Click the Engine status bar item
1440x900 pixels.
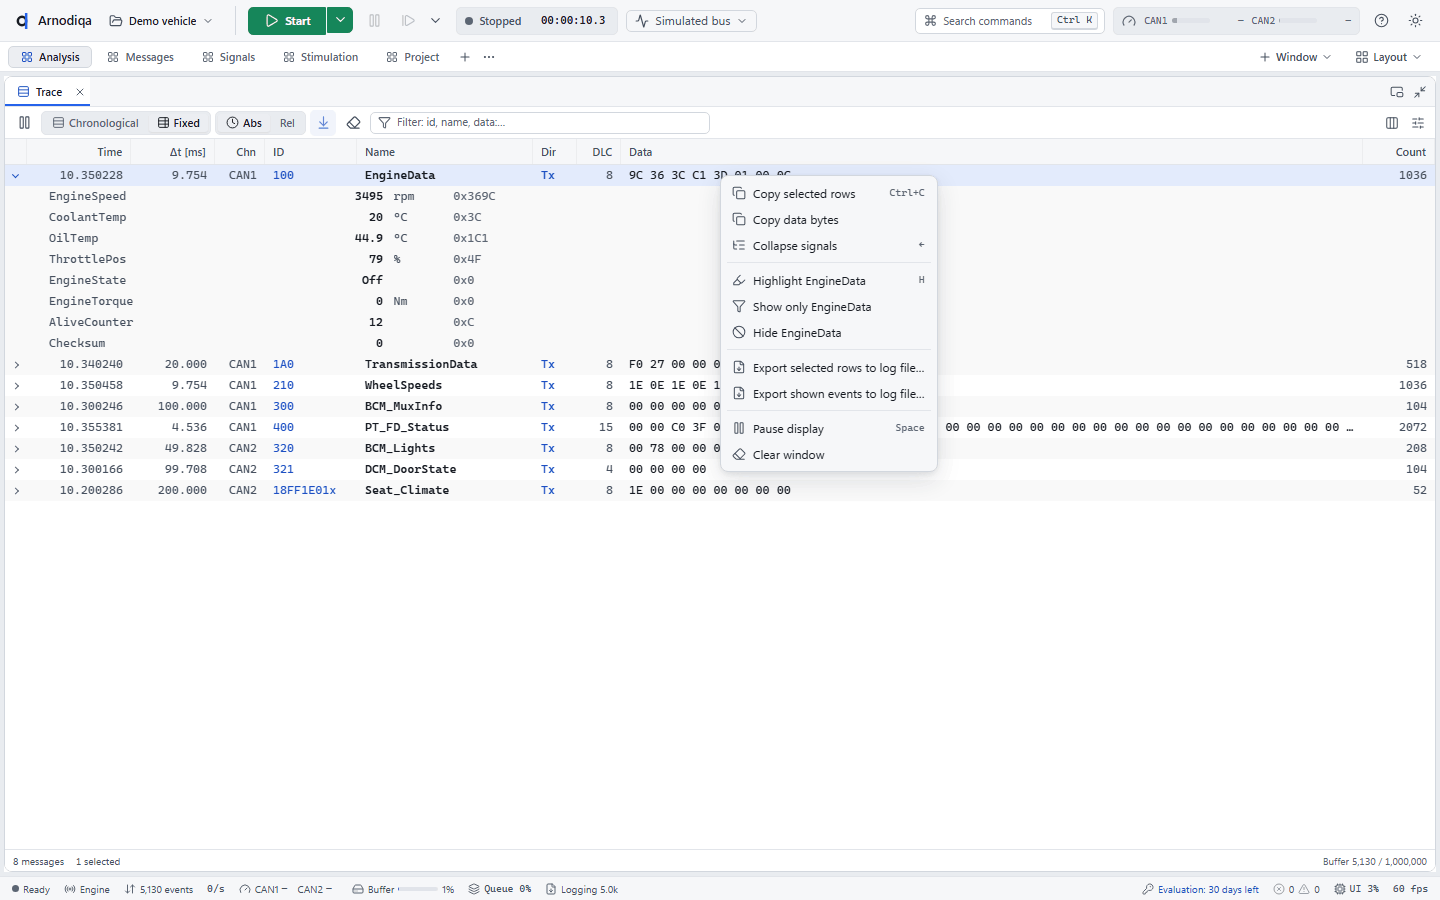pos(87,889)
